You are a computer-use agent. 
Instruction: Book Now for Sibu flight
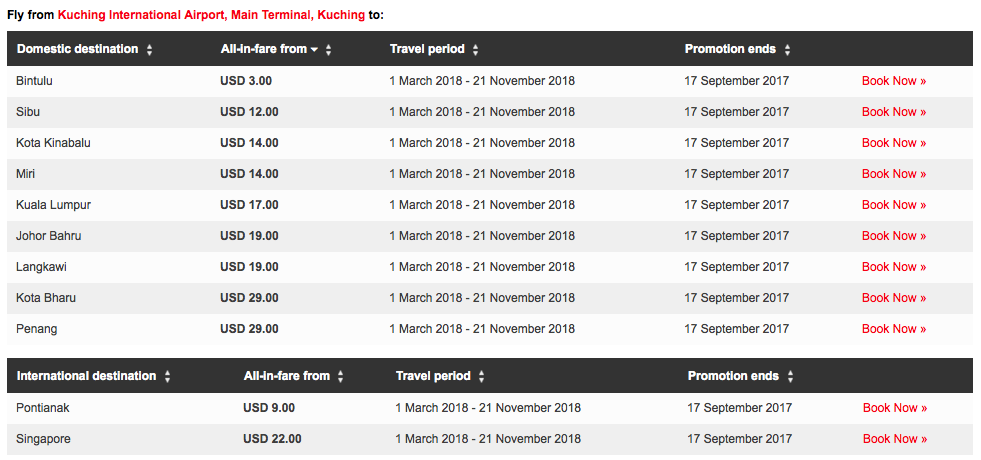tap(893, 112)
